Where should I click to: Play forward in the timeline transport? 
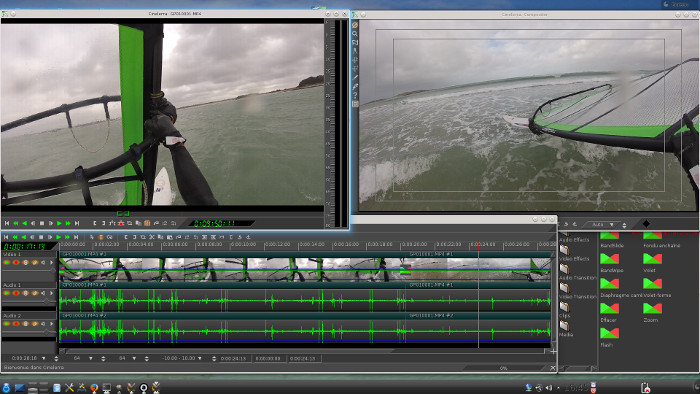point(58,237)
